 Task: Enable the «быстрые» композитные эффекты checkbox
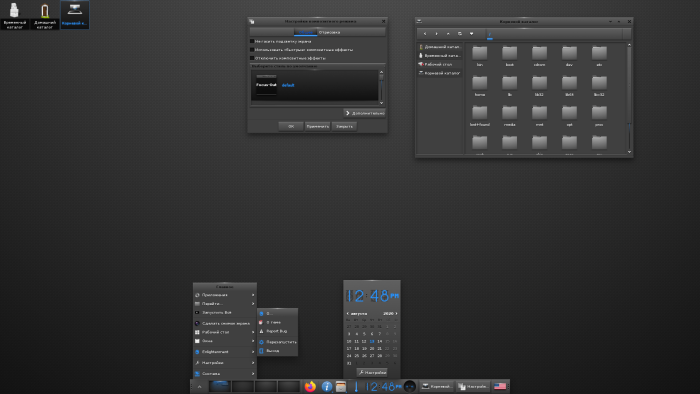tap(252, 50)
